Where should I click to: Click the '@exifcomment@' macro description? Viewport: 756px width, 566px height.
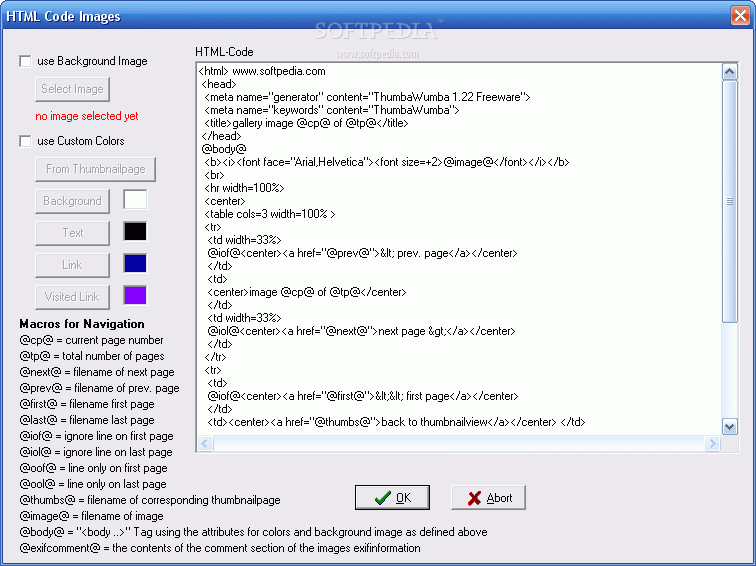tap(220, 548)
